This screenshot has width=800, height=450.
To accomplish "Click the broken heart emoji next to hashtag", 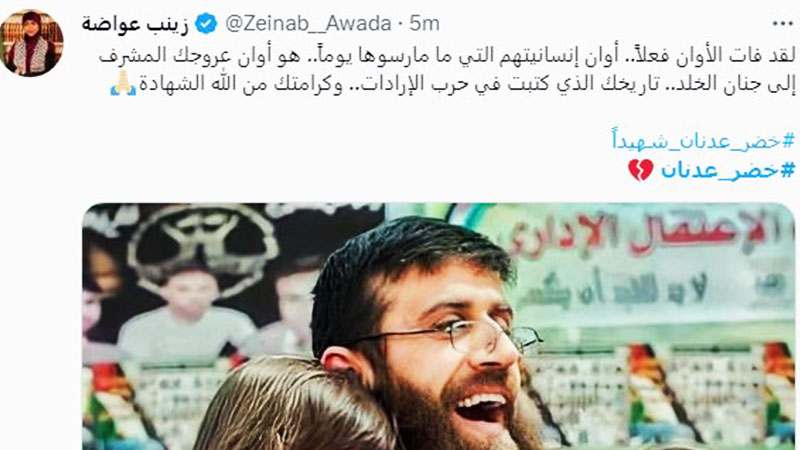I will coord(640,170).
